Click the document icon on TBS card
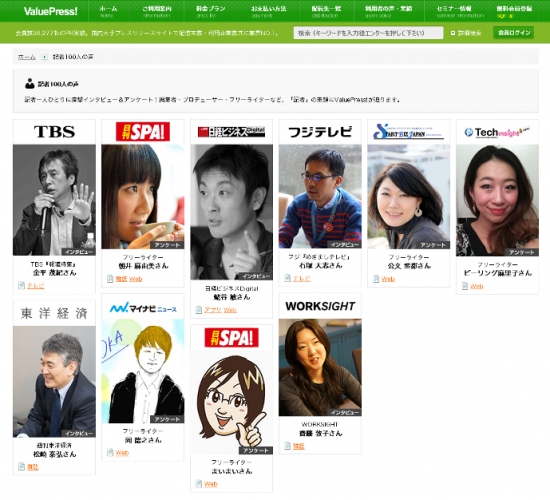Viewport: 550px width, 500px height. coord(21,286)
